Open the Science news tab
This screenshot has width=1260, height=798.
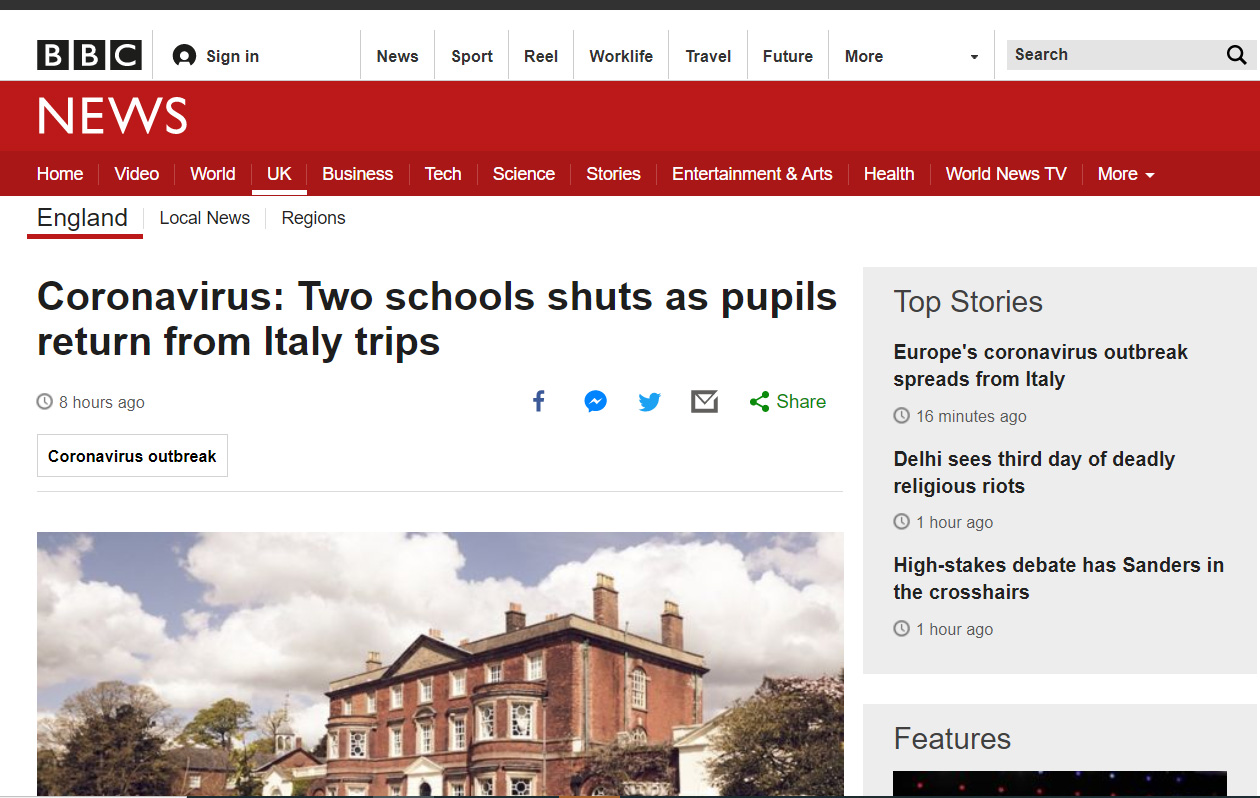pos(524,174)
